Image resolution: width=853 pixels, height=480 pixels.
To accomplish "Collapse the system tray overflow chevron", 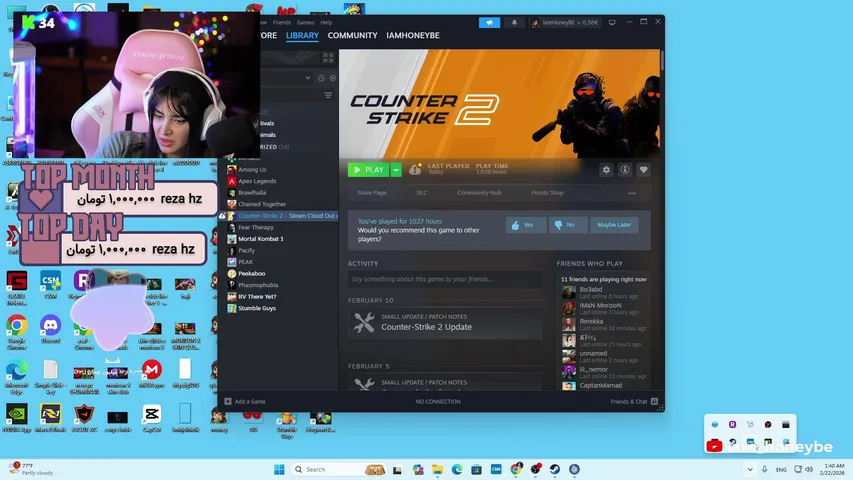I will coord(750,469).
